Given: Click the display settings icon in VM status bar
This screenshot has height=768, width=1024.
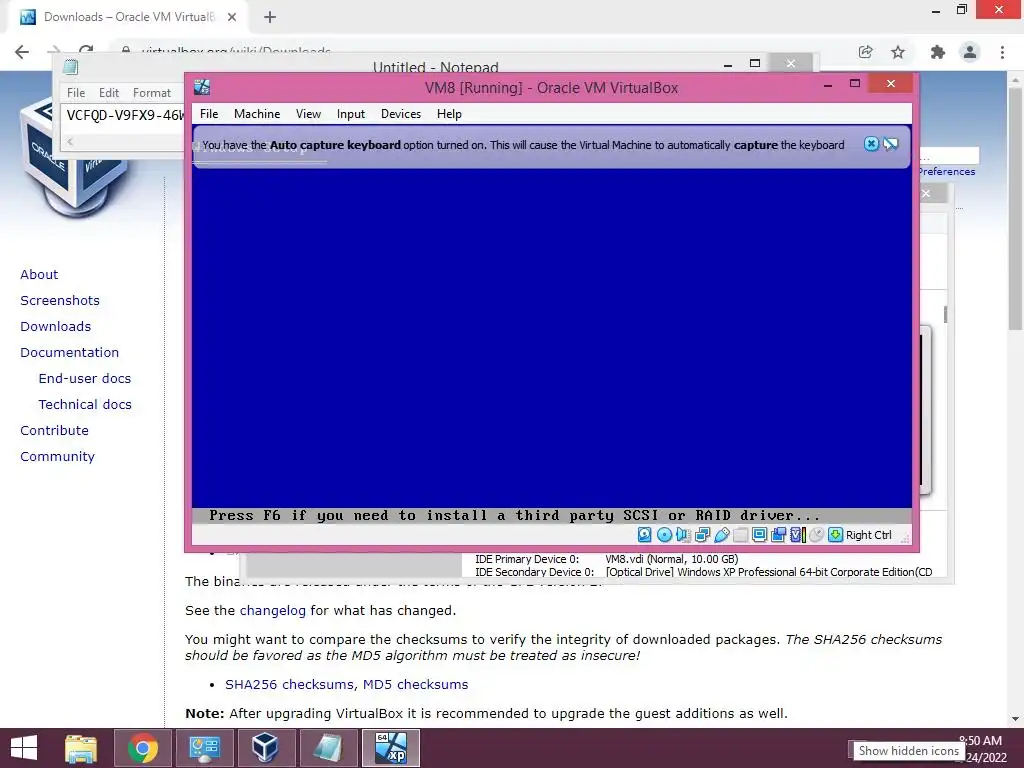Looking at the screenshot, I should [760, 535].
